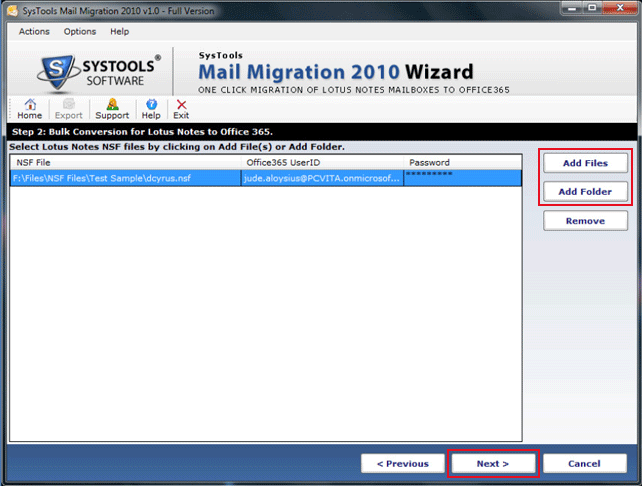Close the Mail Migration window
The width and height of the screenshot is (642, 486).
[620, 8]
